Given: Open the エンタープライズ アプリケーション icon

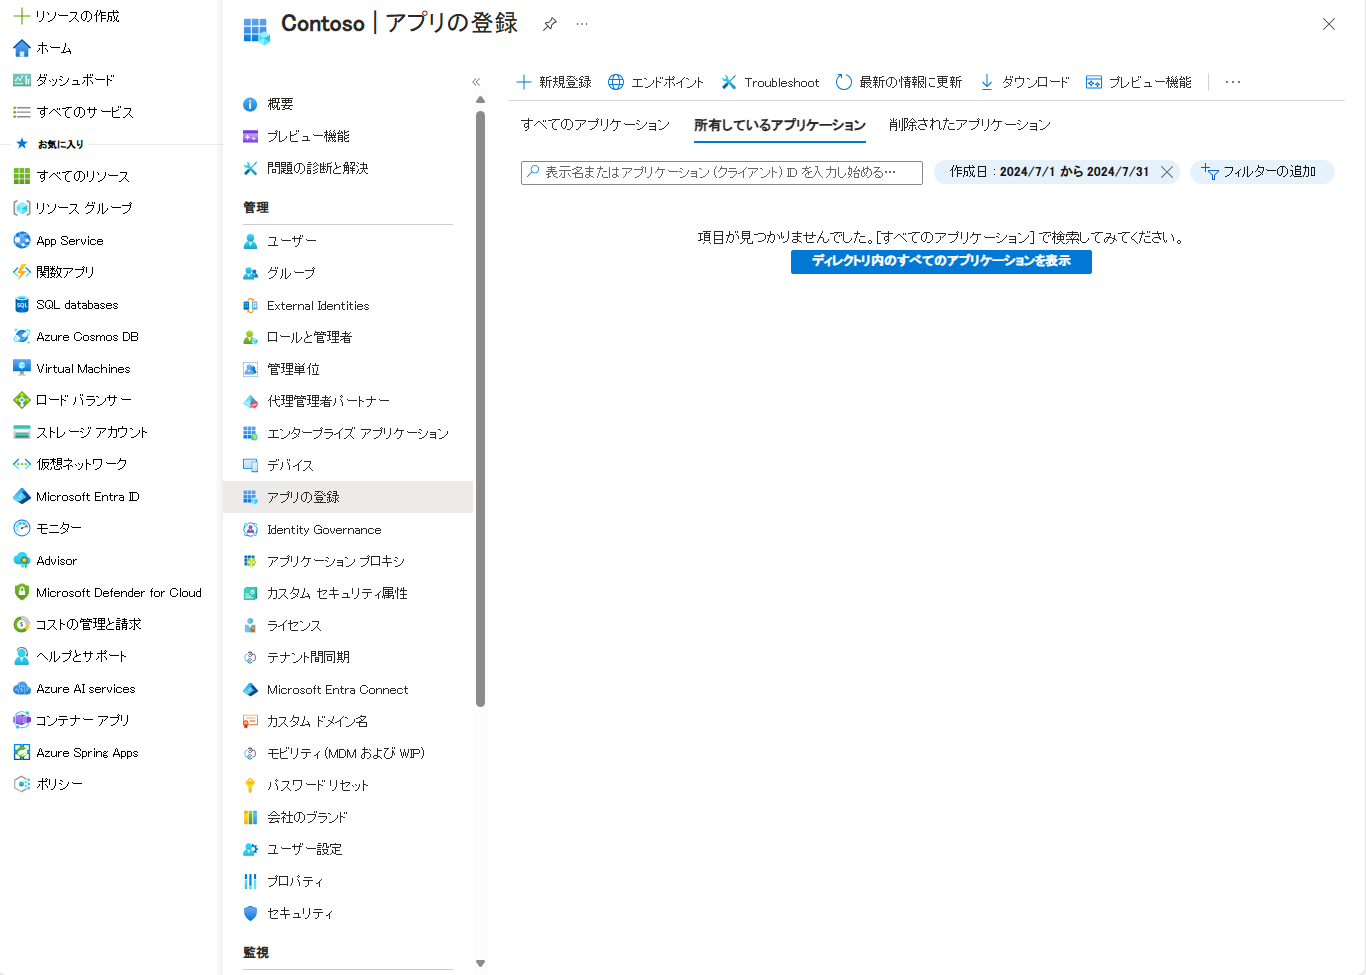Looking at the screenshot, I should (250, 433).
